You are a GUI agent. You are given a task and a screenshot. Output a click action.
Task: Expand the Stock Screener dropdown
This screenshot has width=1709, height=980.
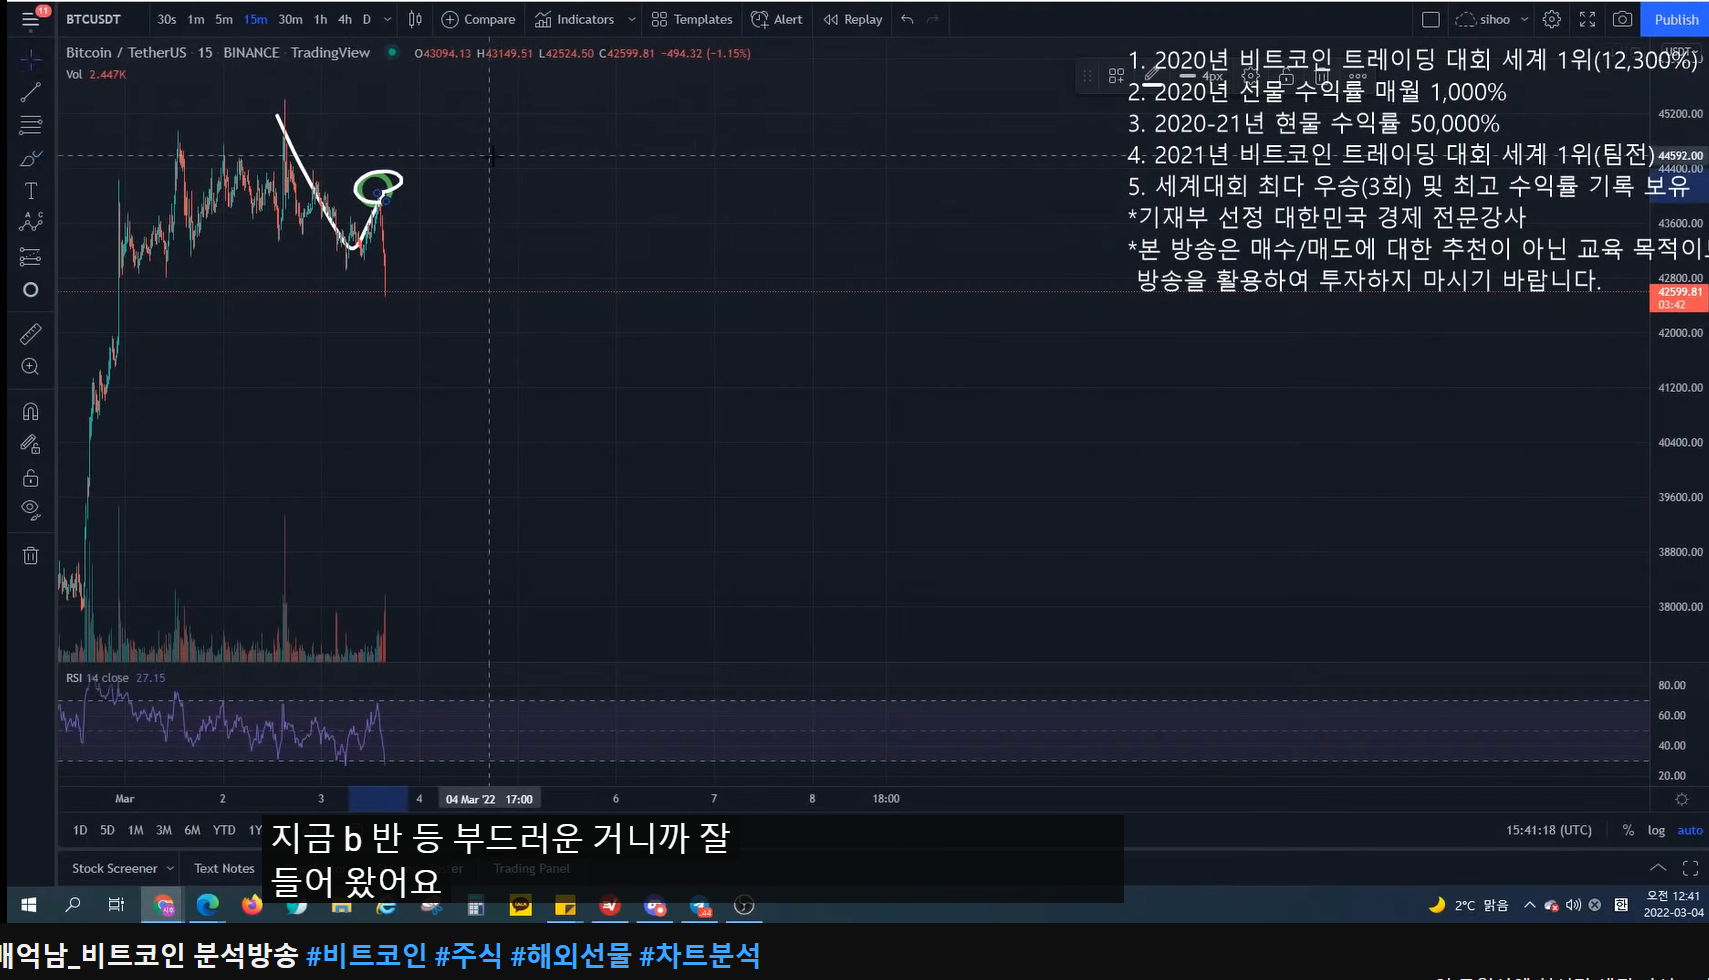tap(170, 868)
